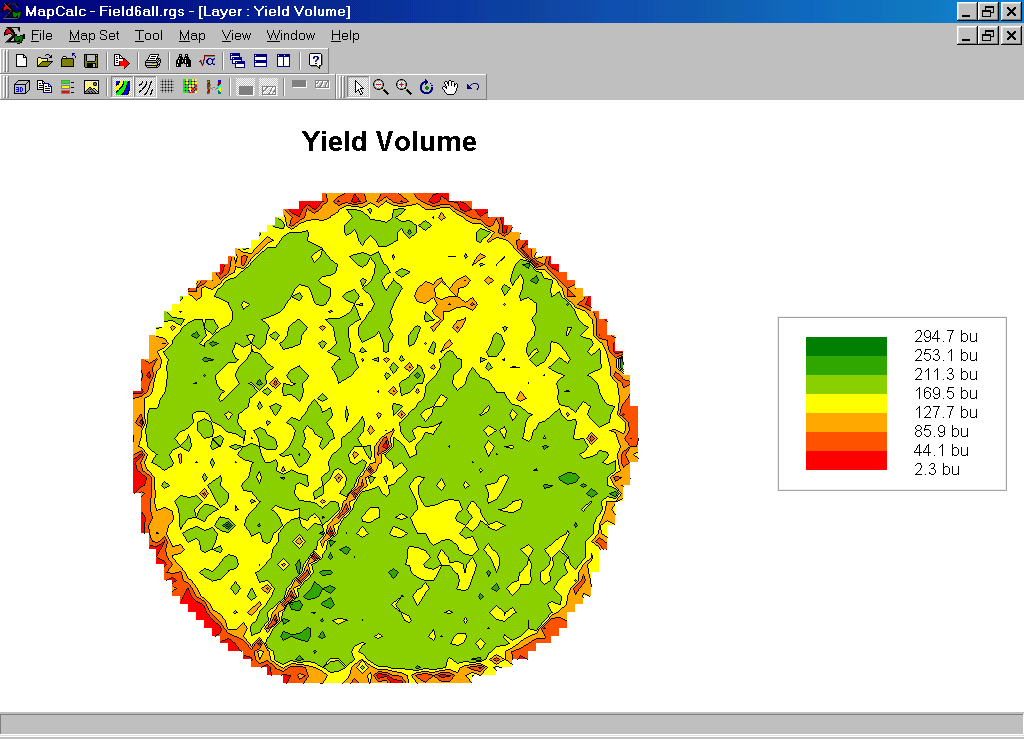The width and height of the screenshot is (1024, 739).
Task: Click the red 2.3 bu legend swatch
Action: [846, 460]
